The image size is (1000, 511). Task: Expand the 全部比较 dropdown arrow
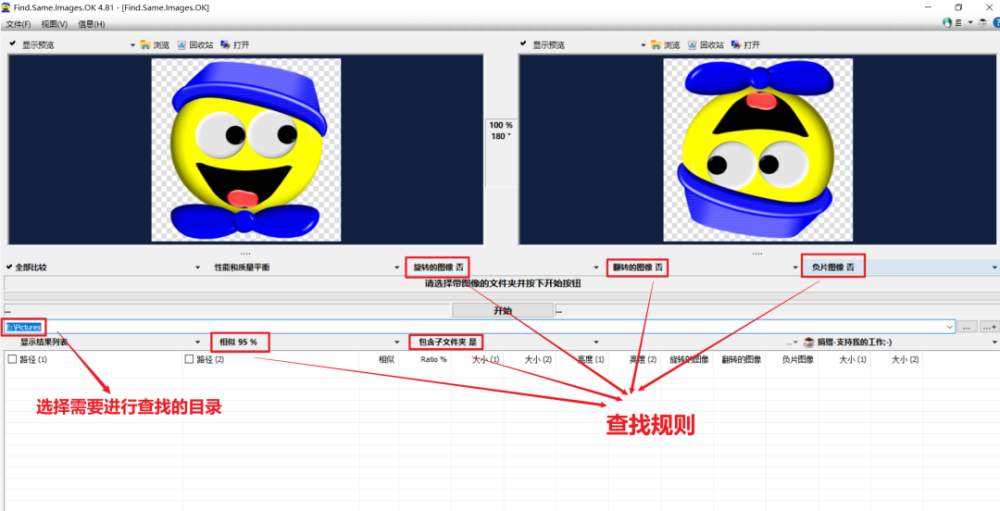point(198,268)
